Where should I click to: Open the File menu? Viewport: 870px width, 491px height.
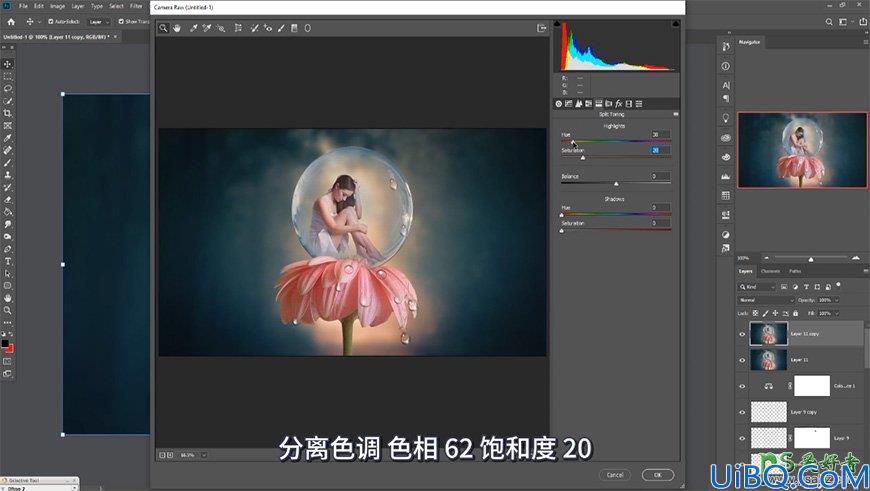23,6
